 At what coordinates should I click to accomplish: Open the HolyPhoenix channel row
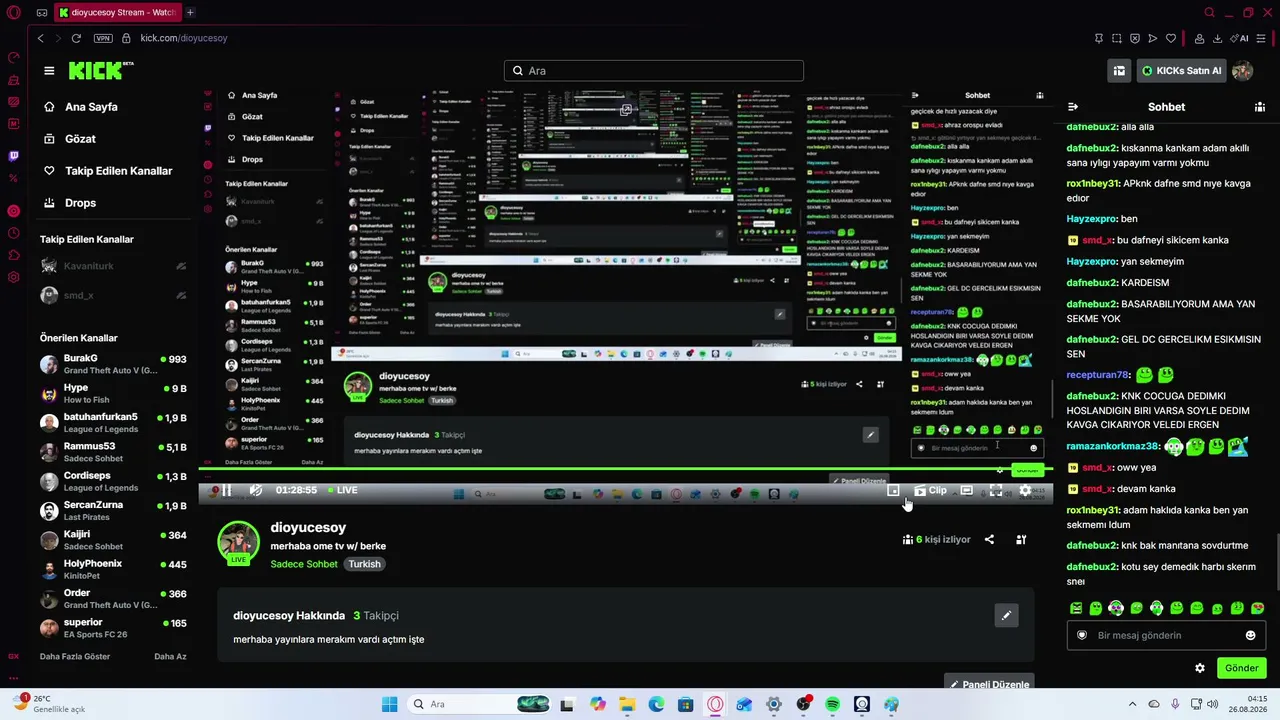tap(114, 569)
